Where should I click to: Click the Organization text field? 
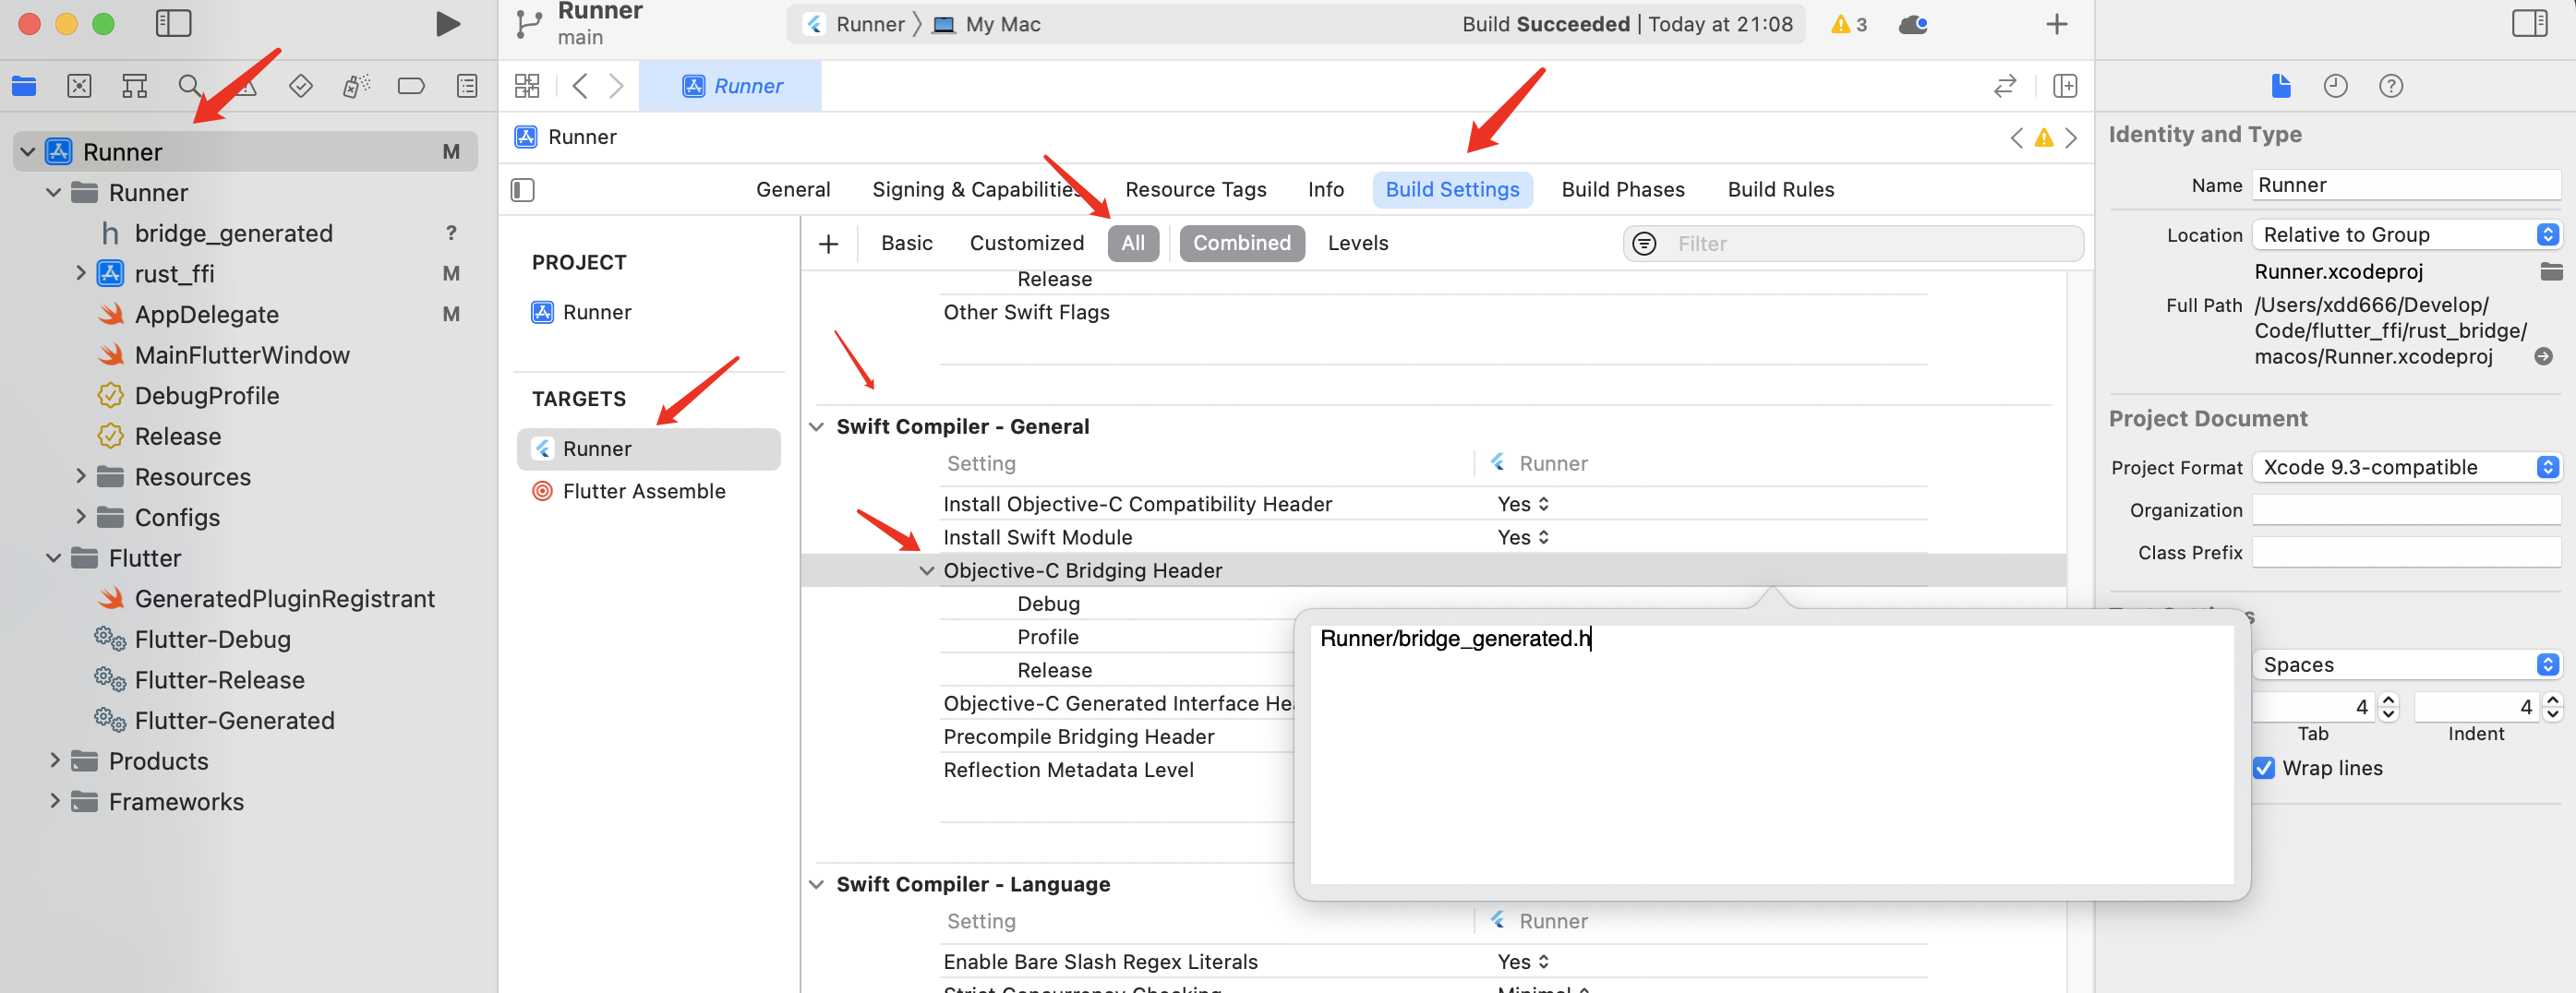pos(2406,510)
